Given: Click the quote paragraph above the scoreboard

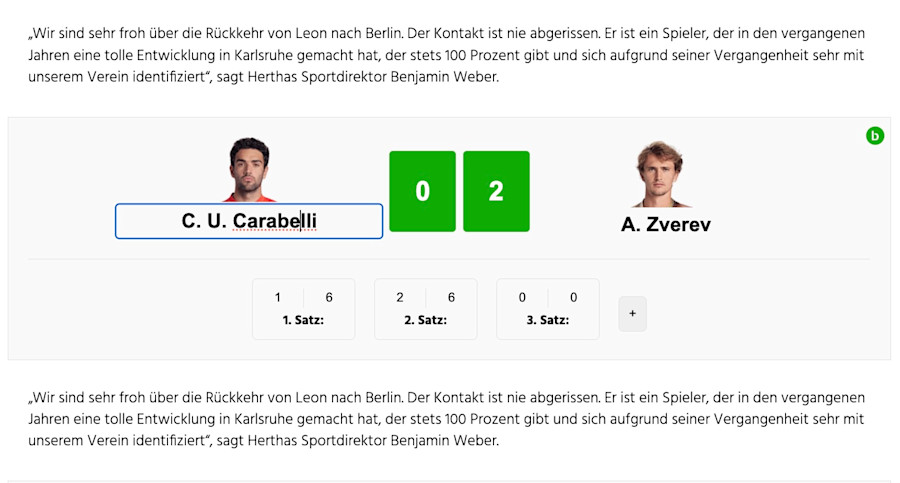Looking at the screenshot, I should coord(446,55).
